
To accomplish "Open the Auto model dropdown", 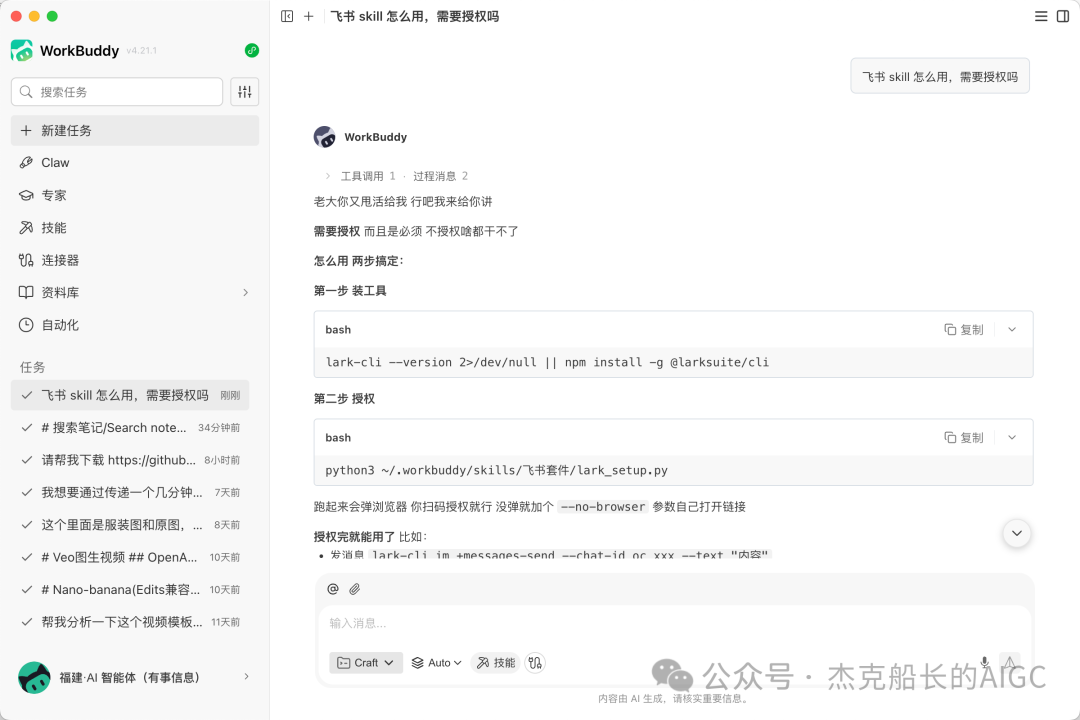I will [x=437, y=663].
